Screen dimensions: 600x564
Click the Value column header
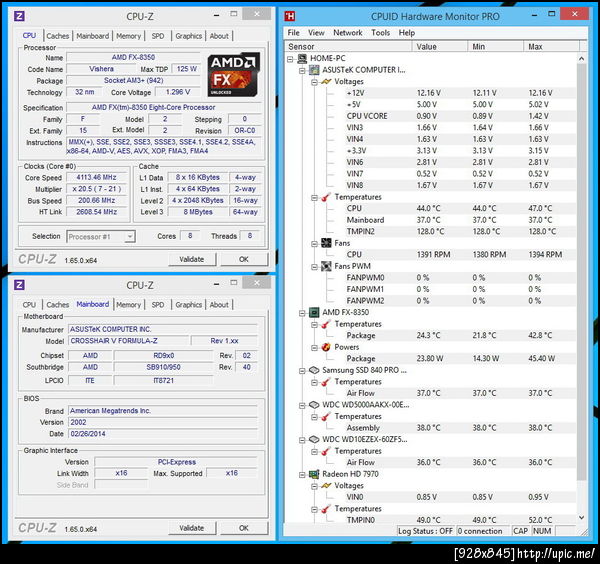pyautogui.click(x=439, y=47)
